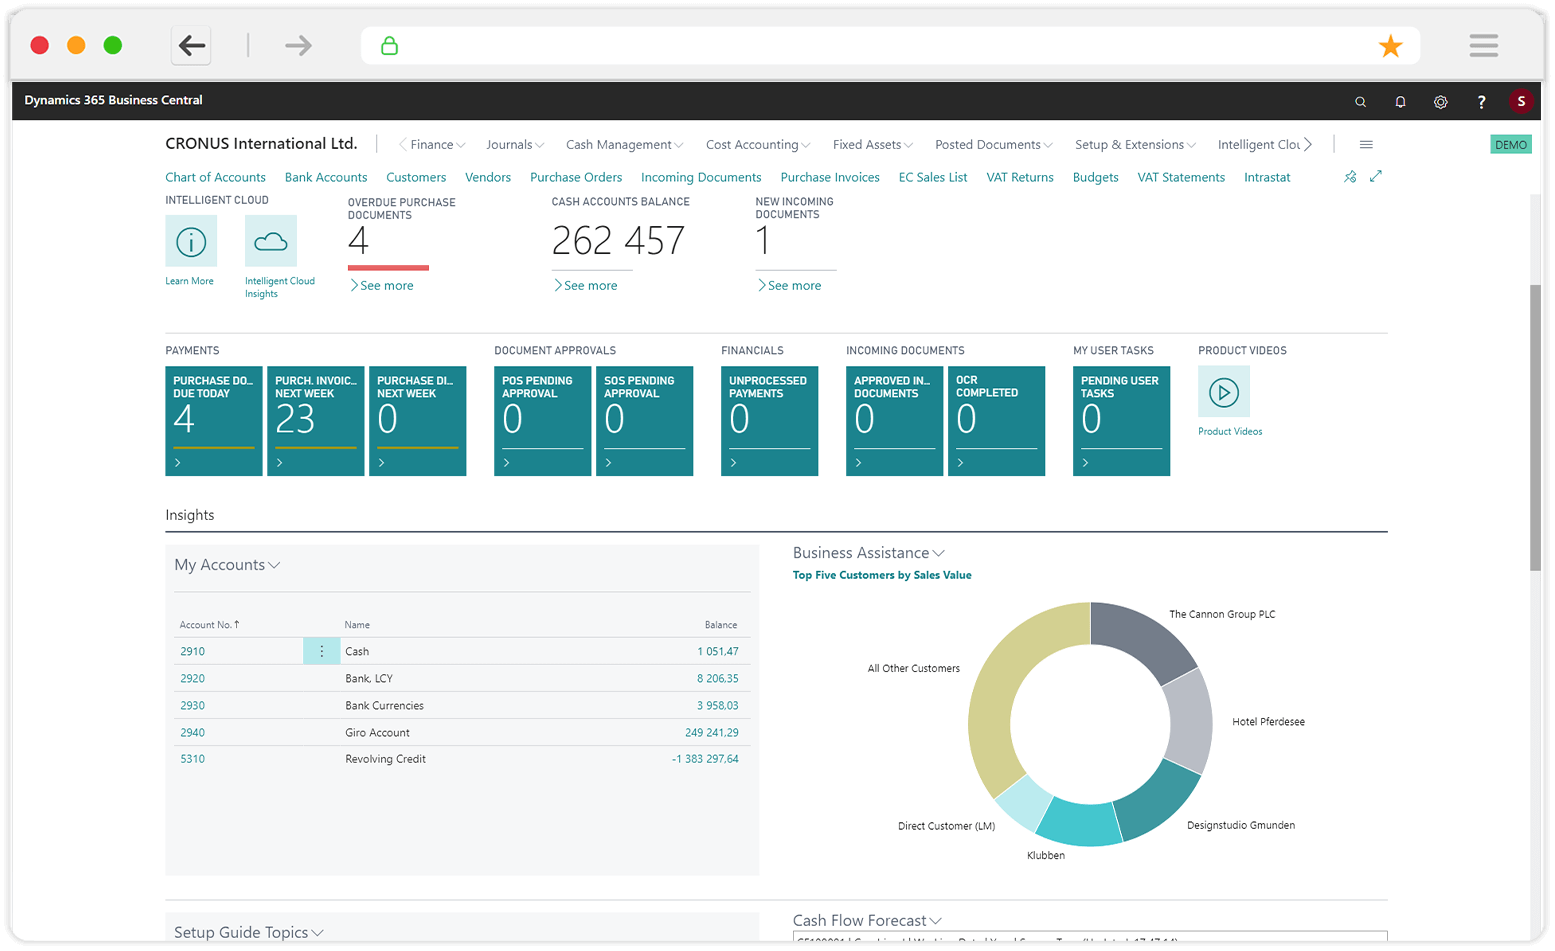This screenshot has width=1555, height=951.
Task: Open the OCR Completed tile
Action: pos(997,421)
